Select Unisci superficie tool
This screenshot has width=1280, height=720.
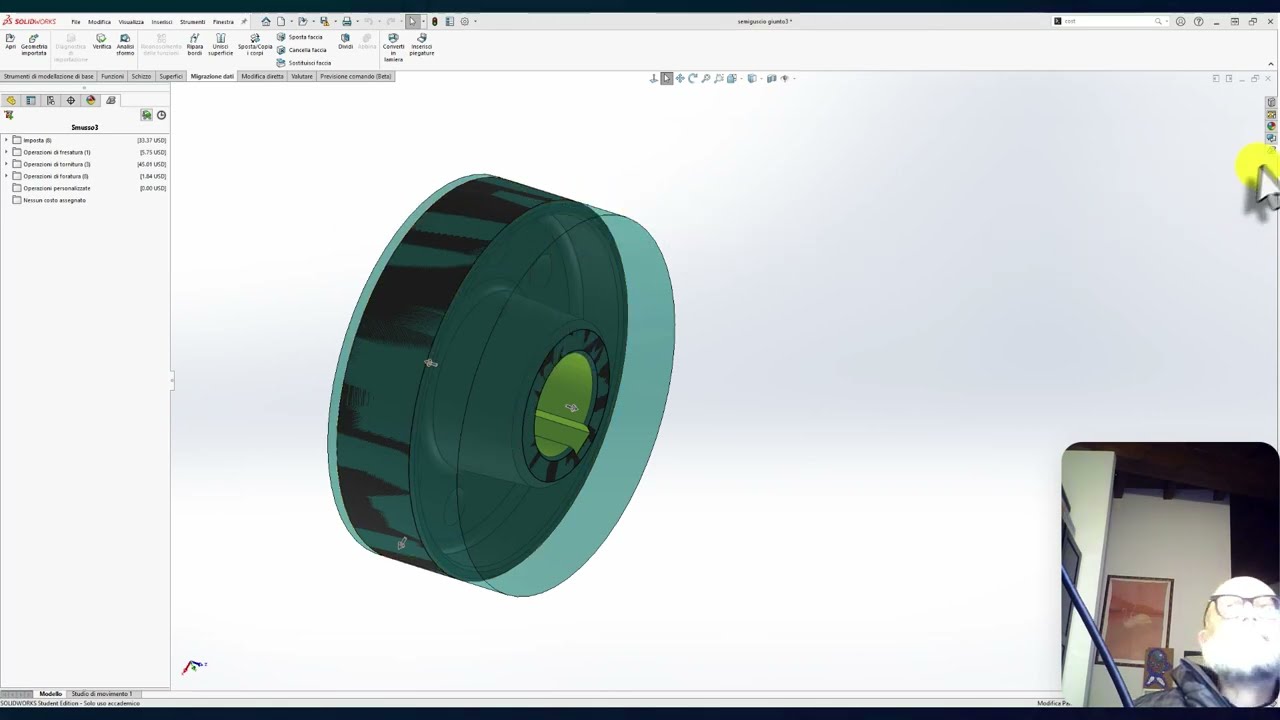coord(221,44)
